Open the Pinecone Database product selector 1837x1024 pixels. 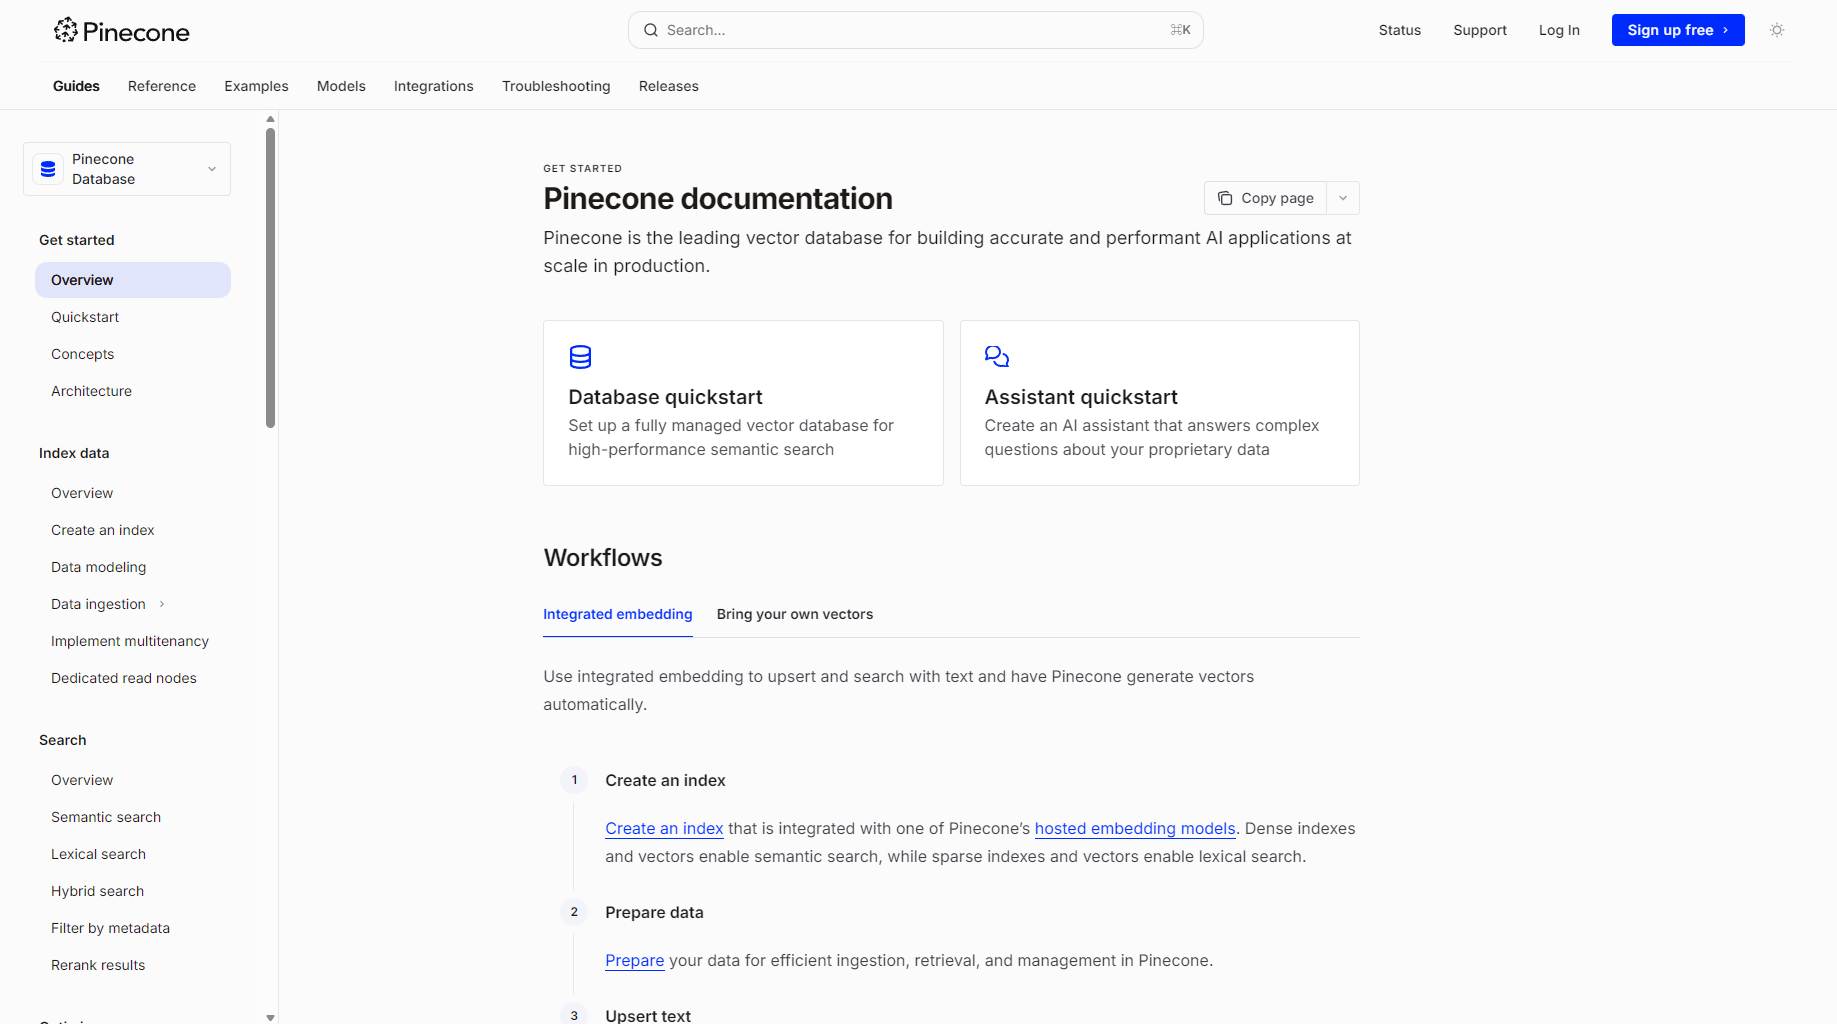tap(127, 169)
